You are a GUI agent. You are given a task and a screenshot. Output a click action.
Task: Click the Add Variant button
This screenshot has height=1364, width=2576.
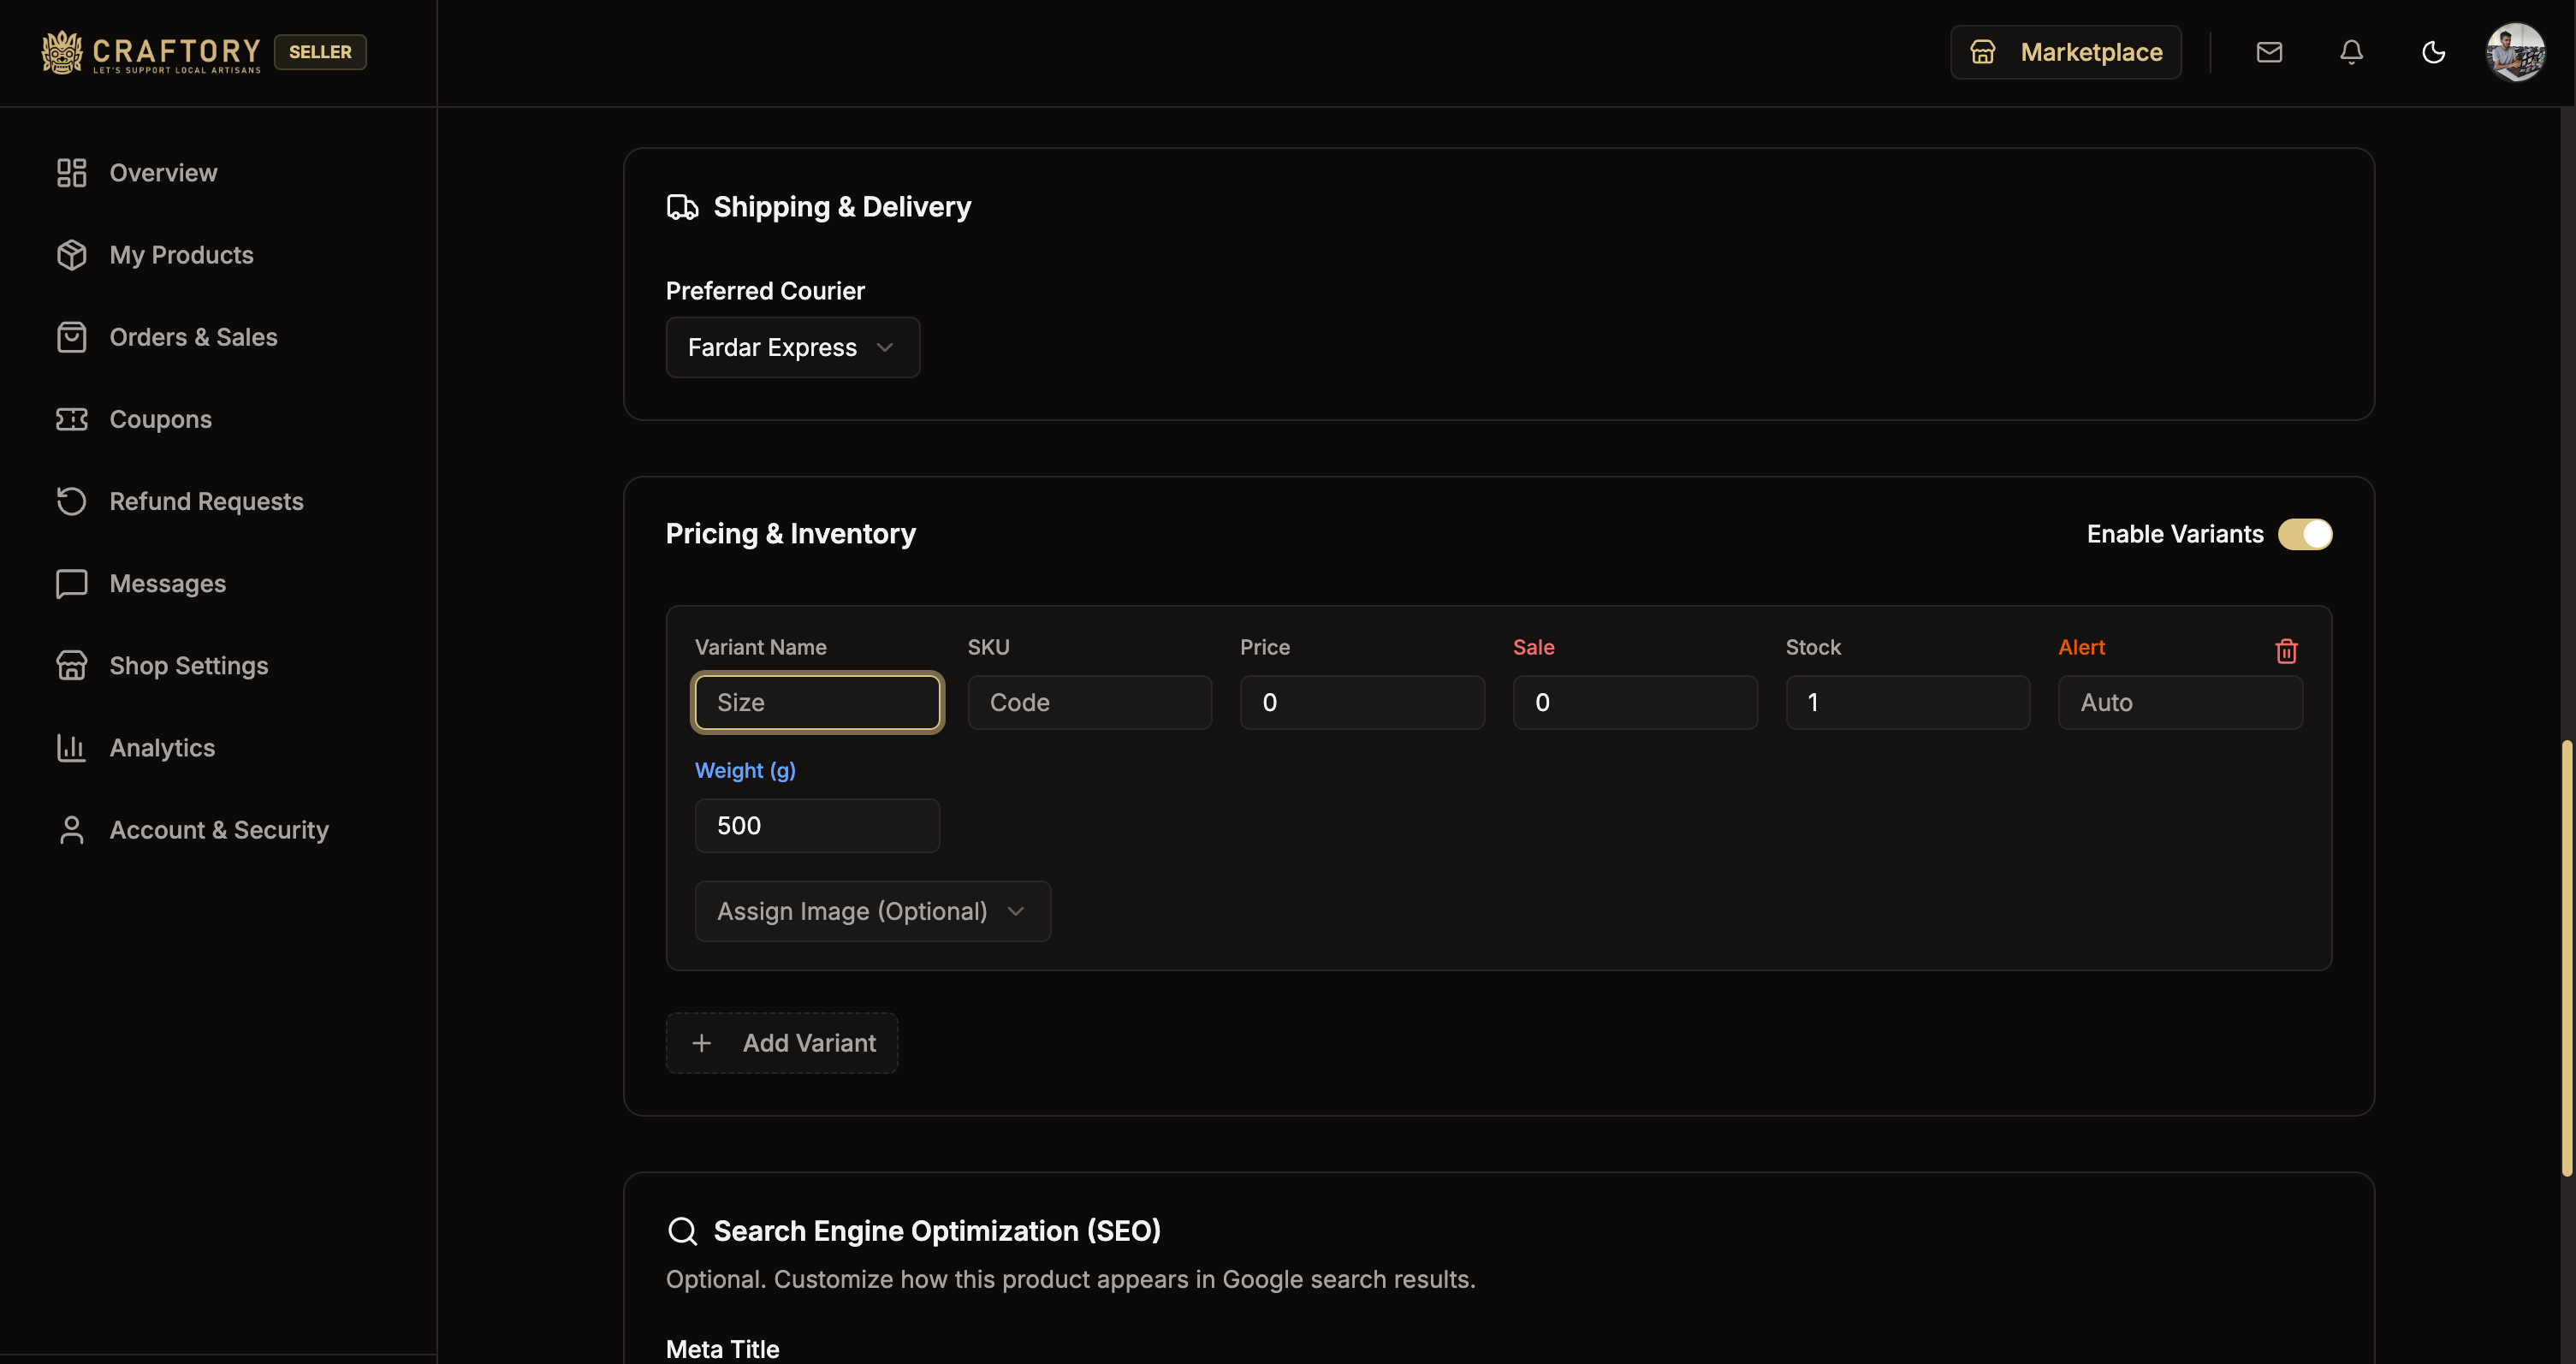[781, 1043]
